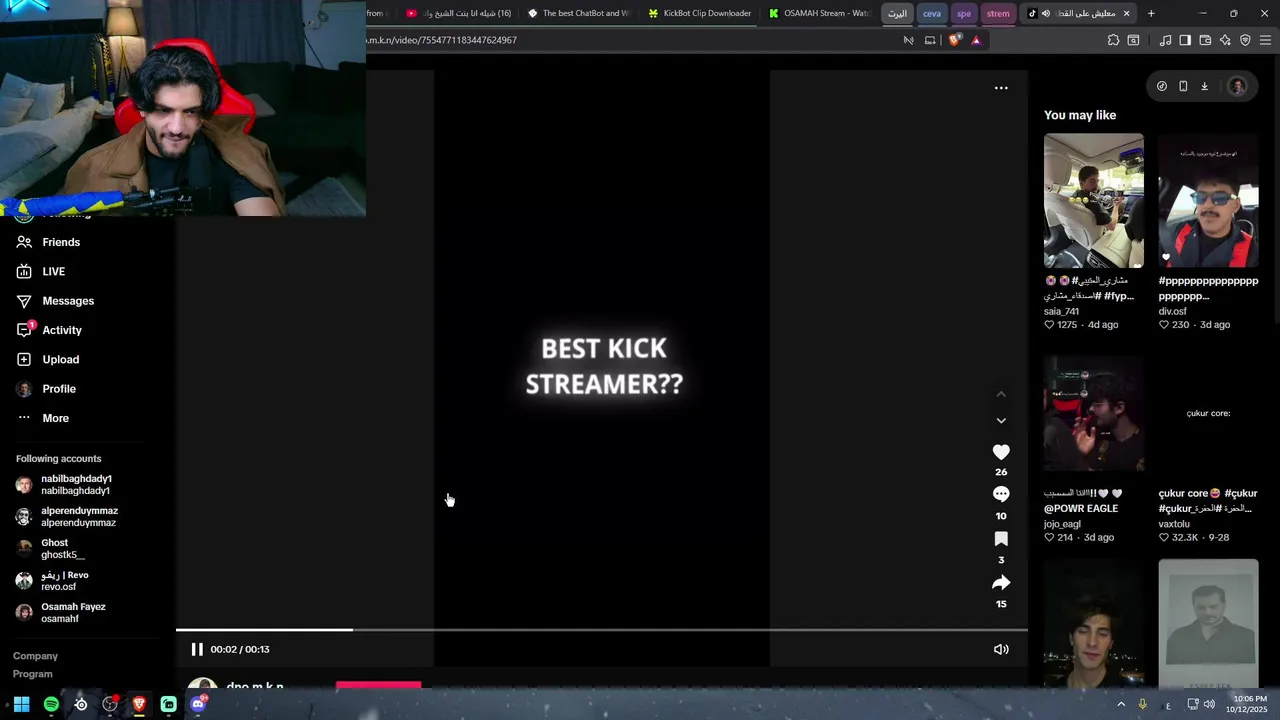Open browser extensions puzzle icon

click(1113, 40)
